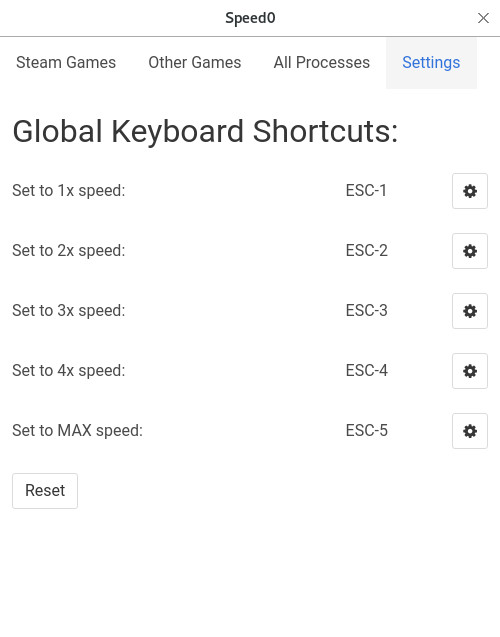The height and width of the screenshot is (637, 500).
Task: Click gear icon beside ESC-2 shortcut
Action: [x=470, y=251]
